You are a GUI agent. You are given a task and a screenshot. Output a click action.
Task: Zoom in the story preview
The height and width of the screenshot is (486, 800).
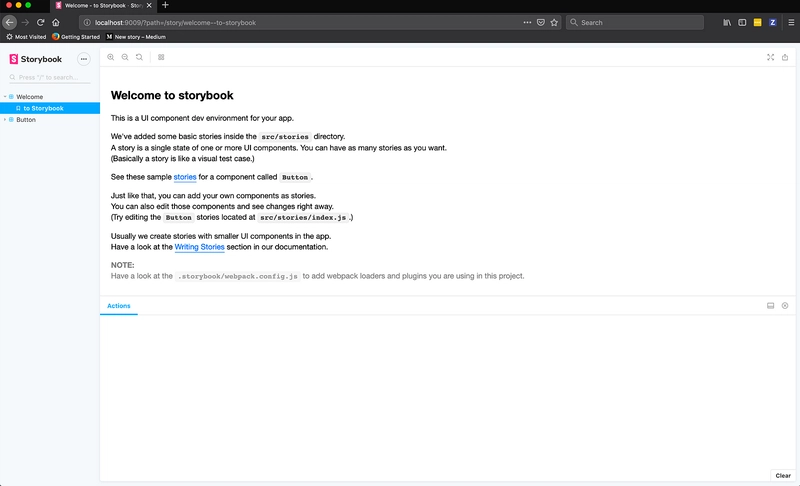(111, 57)
